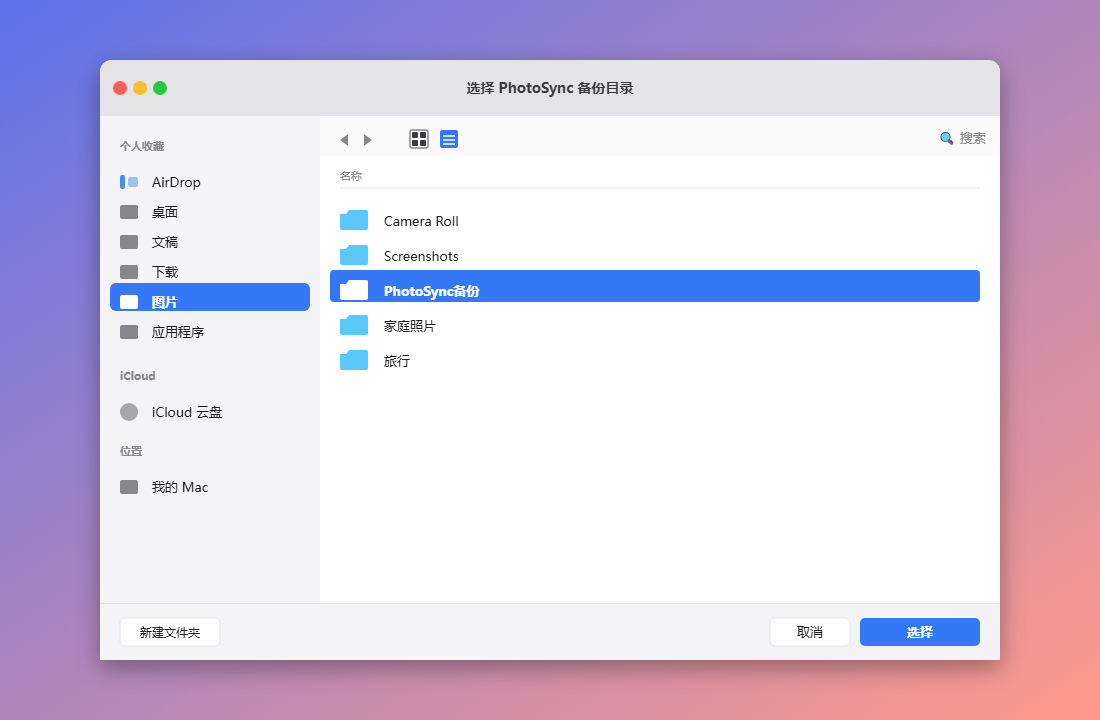Click the 新建文件夹 button
This screenshot has height=720, width=1100.
(170, 632)
